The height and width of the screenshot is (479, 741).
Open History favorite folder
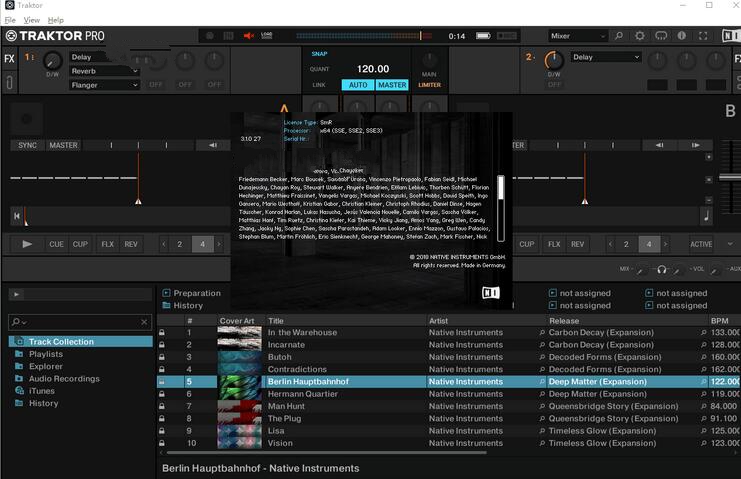(x=182, y=305)
